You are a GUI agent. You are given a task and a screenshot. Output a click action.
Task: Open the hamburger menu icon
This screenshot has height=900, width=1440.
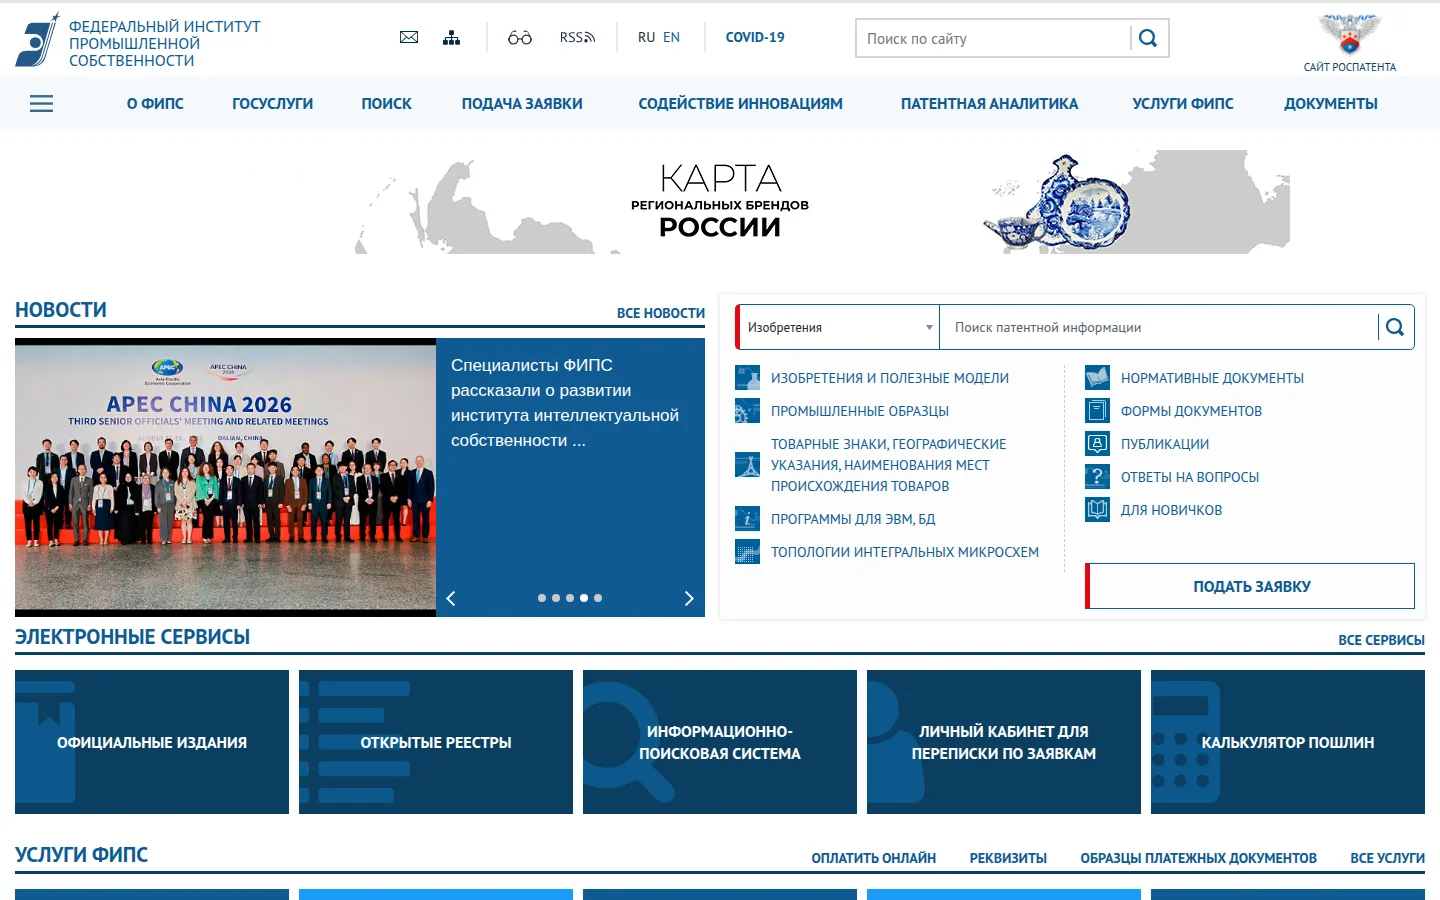coord(42,103)
